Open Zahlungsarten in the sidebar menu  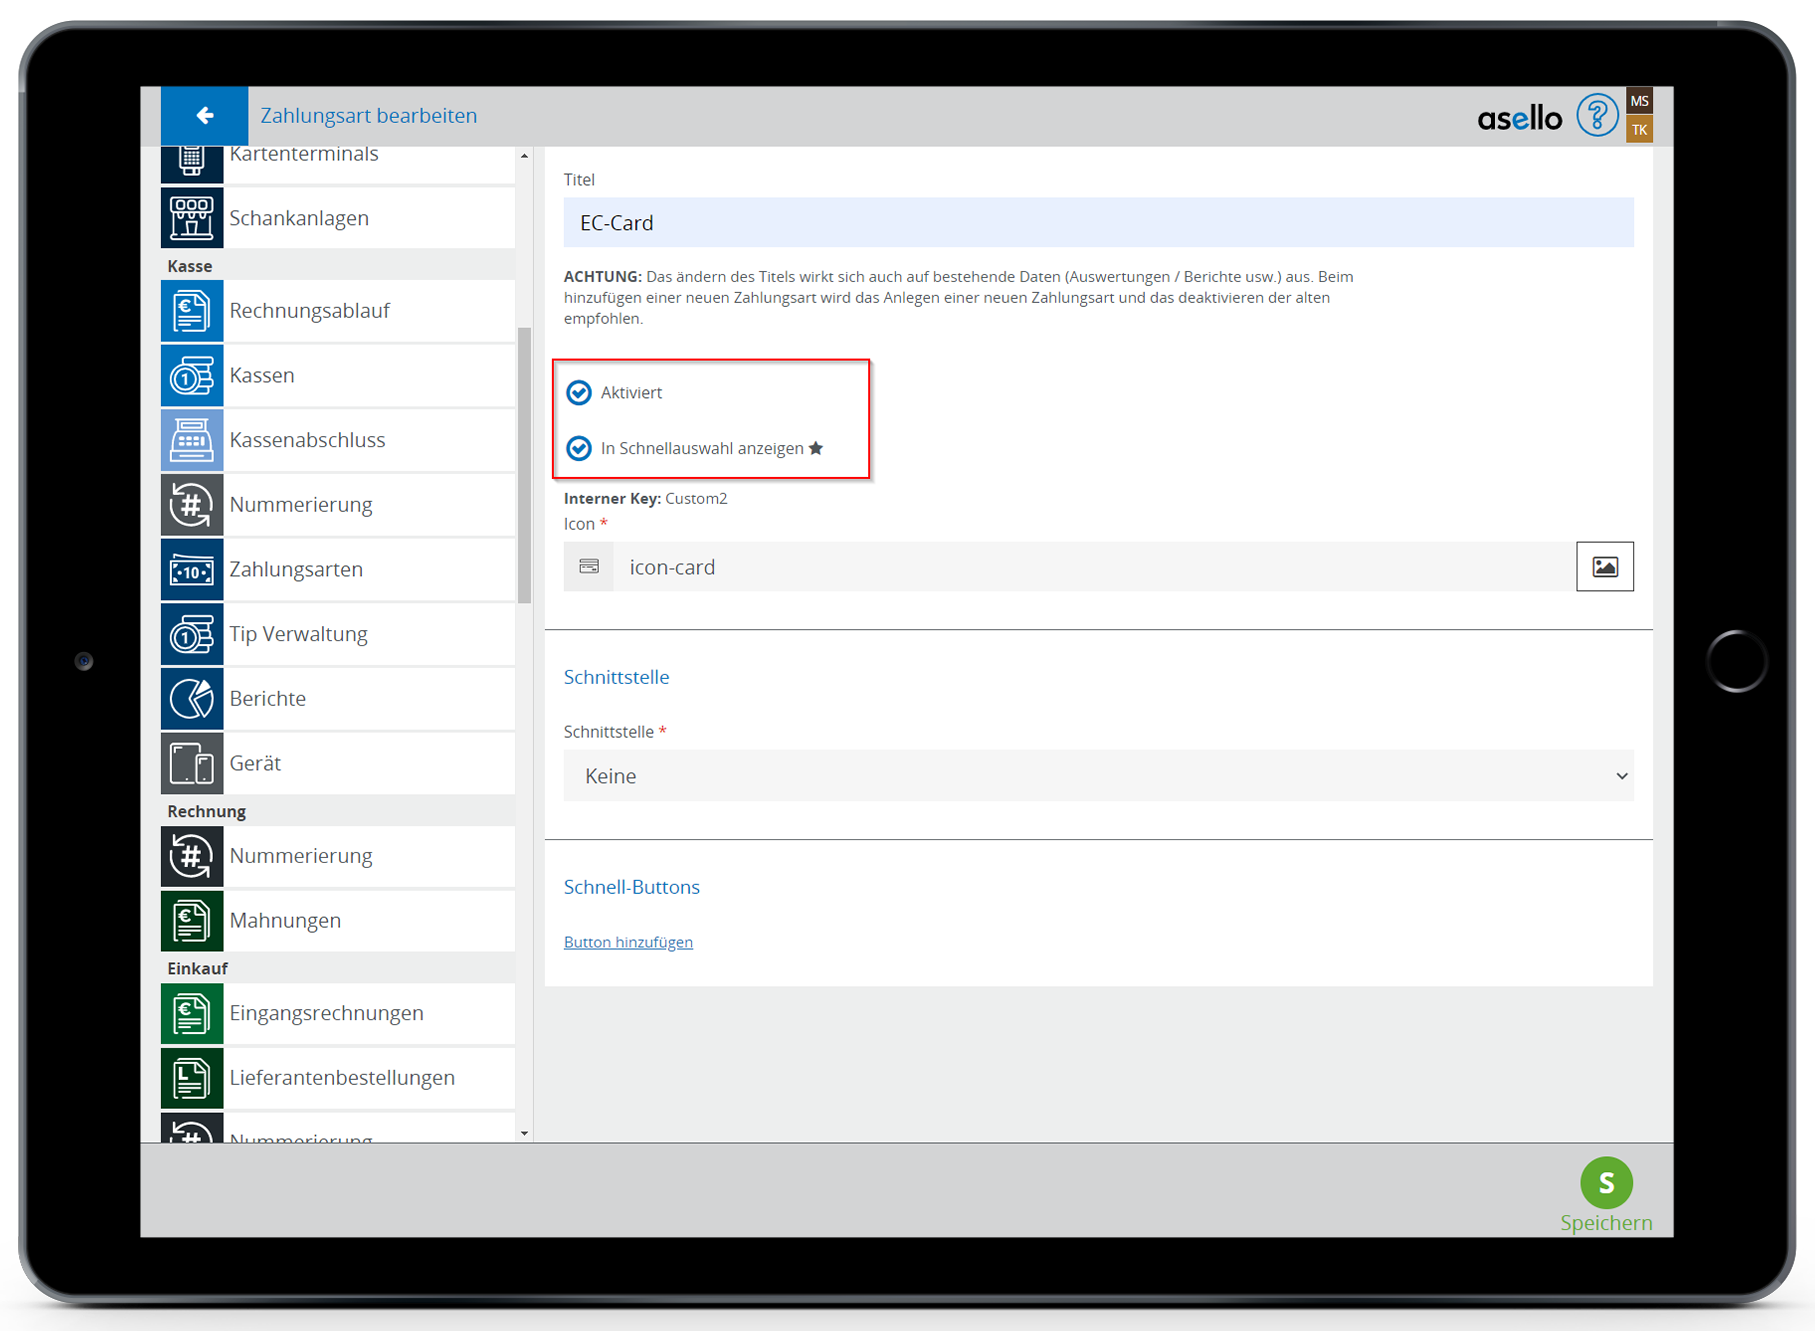pos(296,570)
